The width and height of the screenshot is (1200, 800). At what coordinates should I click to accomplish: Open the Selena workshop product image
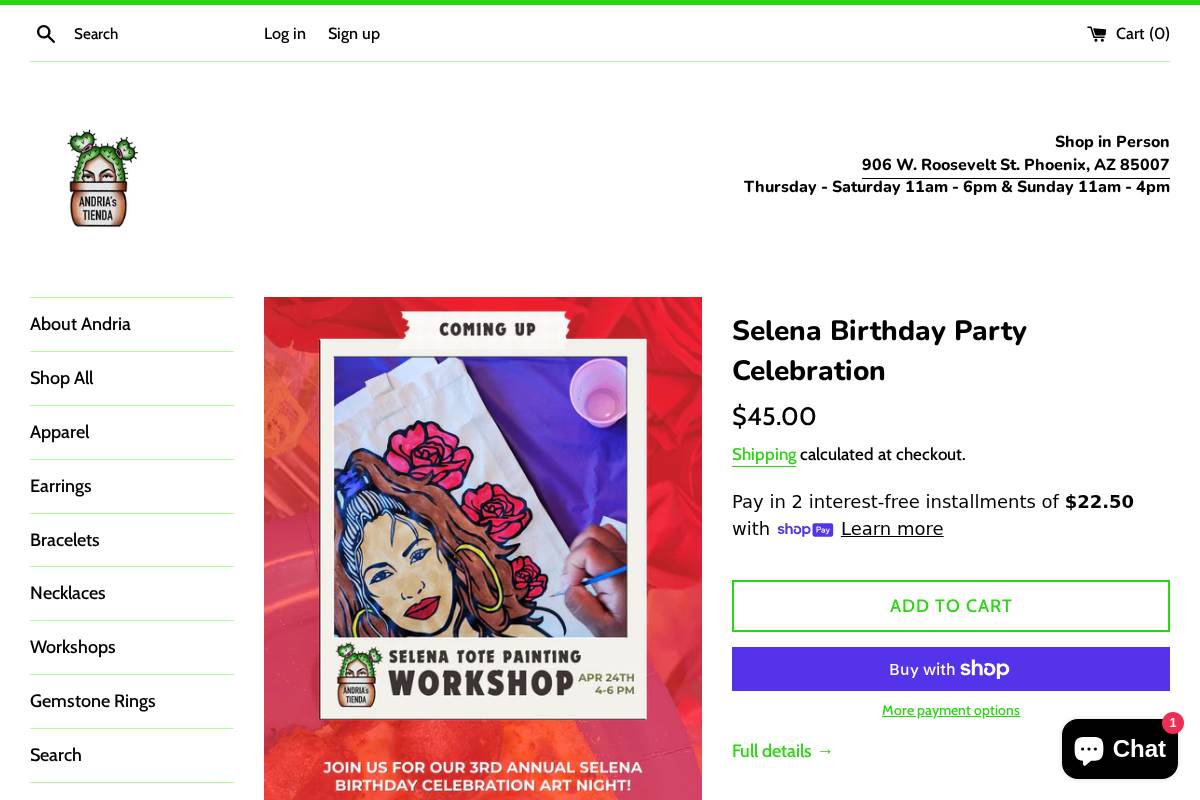(x=483, y=548)
